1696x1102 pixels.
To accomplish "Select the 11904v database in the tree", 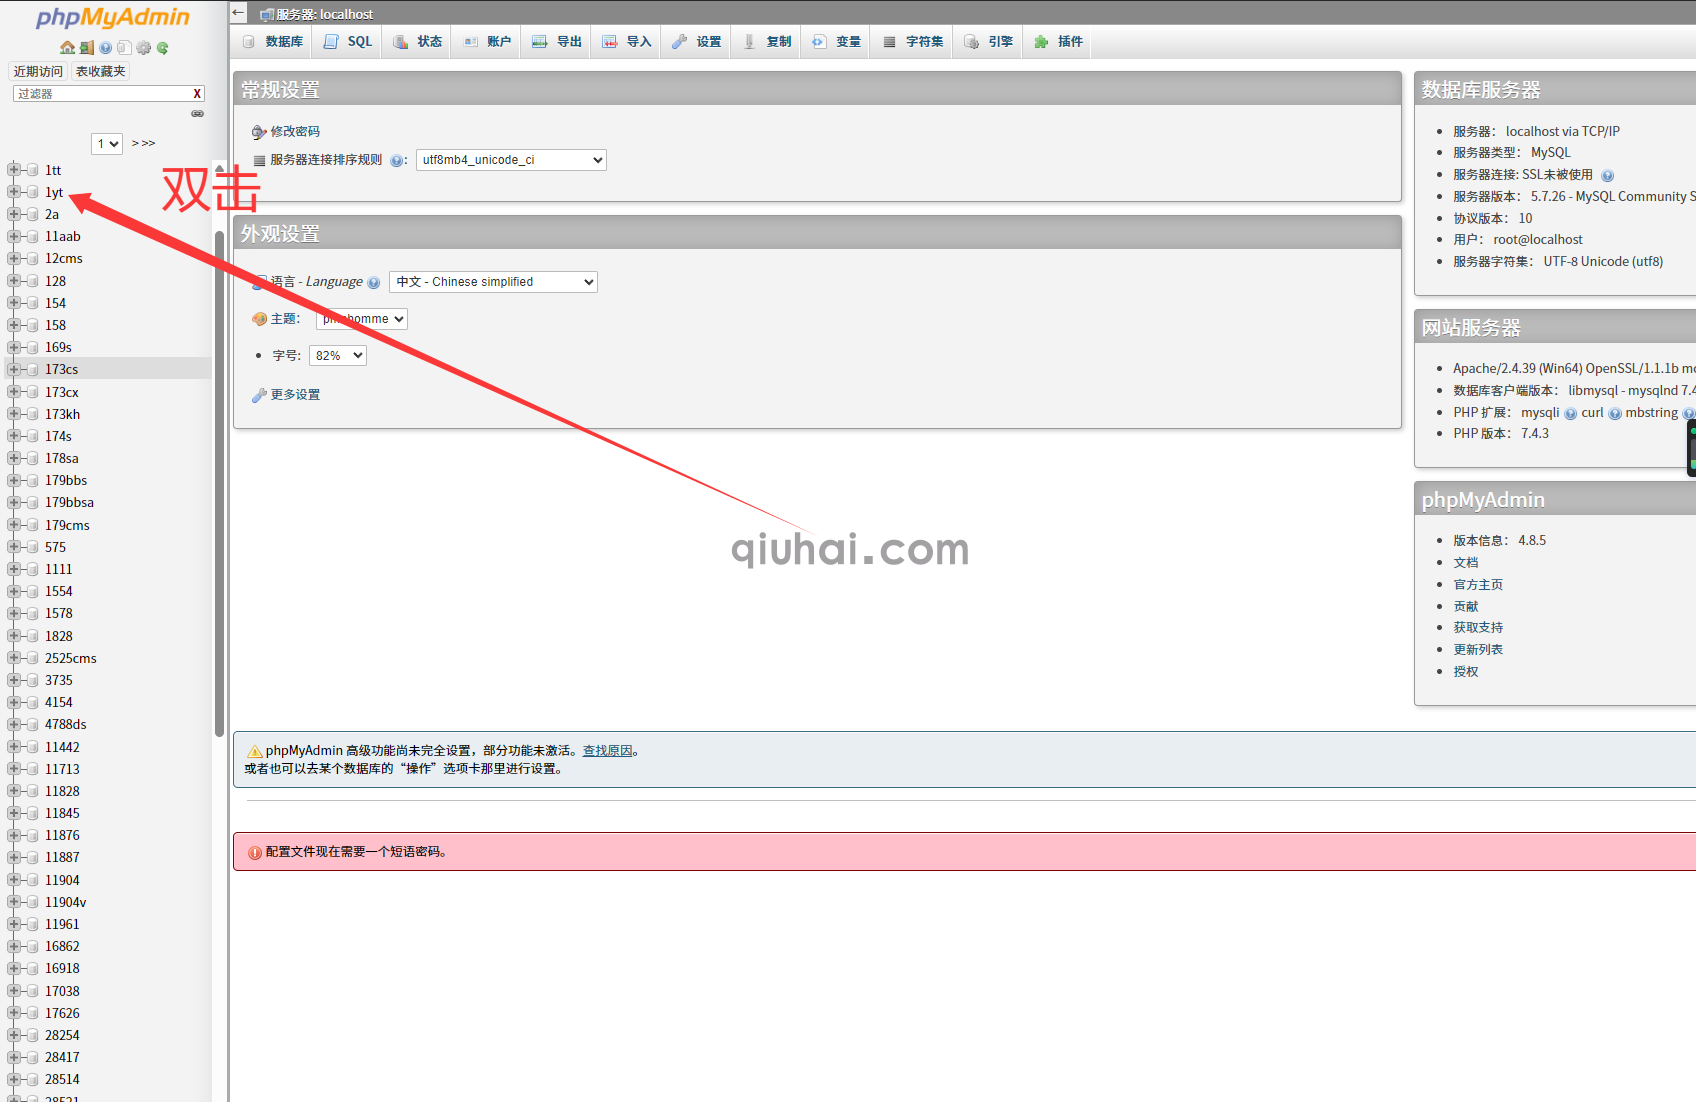I will pyautogui.click(x=66, y=902).
